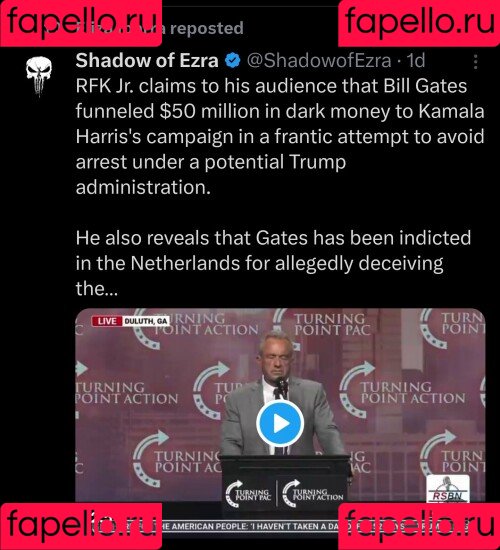
Task: Open the @ShadowofEzra handle
Action: click(319, 61)
